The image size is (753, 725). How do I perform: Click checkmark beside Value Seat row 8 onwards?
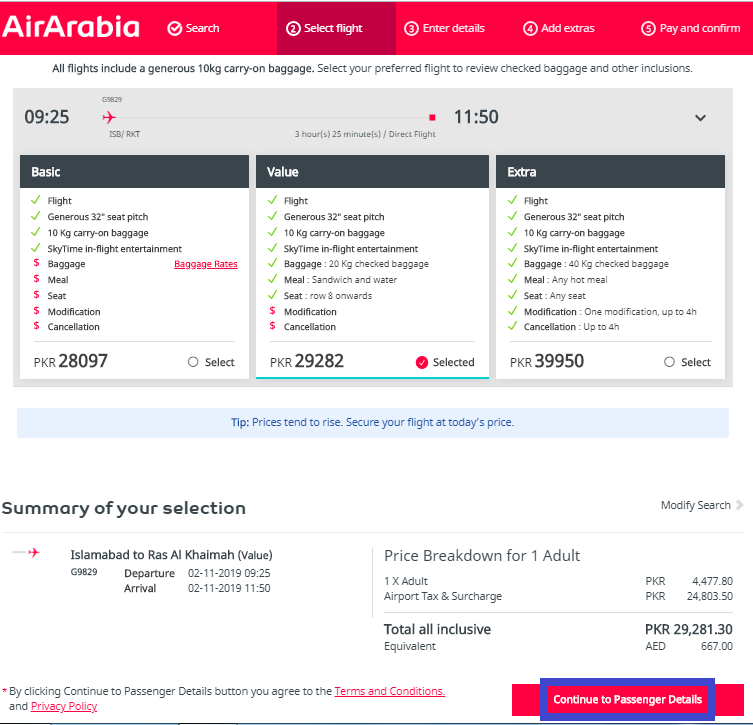pos(272,295)
